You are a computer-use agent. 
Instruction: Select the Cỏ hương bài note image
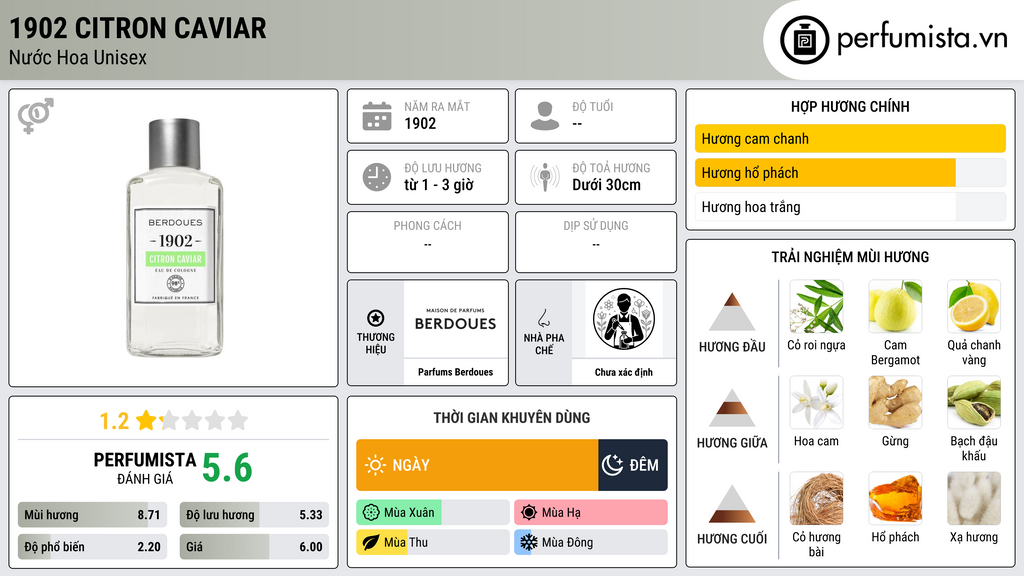pyautogui.click(x=816, y=498)
